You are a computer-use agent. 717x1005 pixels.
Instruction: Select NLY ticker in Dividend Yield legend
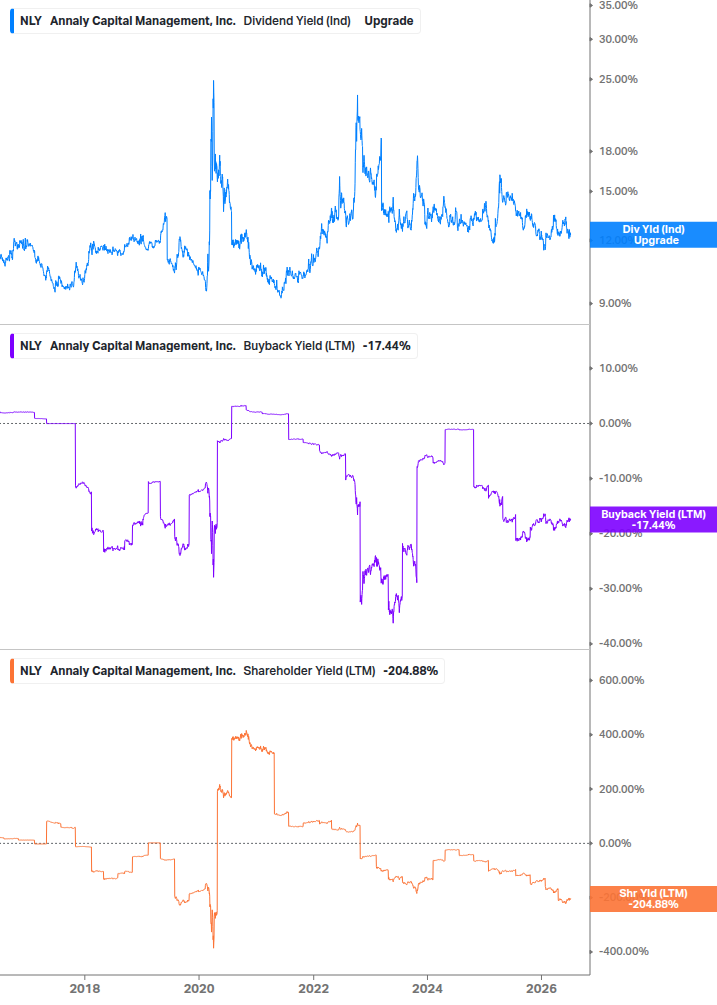(x=31, y=21)
